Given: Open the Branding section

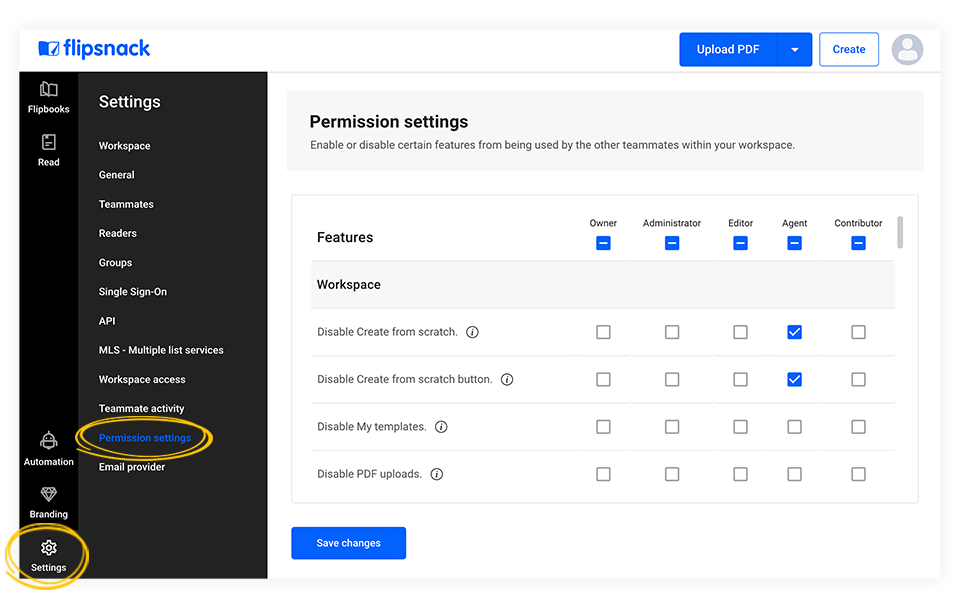Looking at the screenshot, I should (x=48, y=501).
